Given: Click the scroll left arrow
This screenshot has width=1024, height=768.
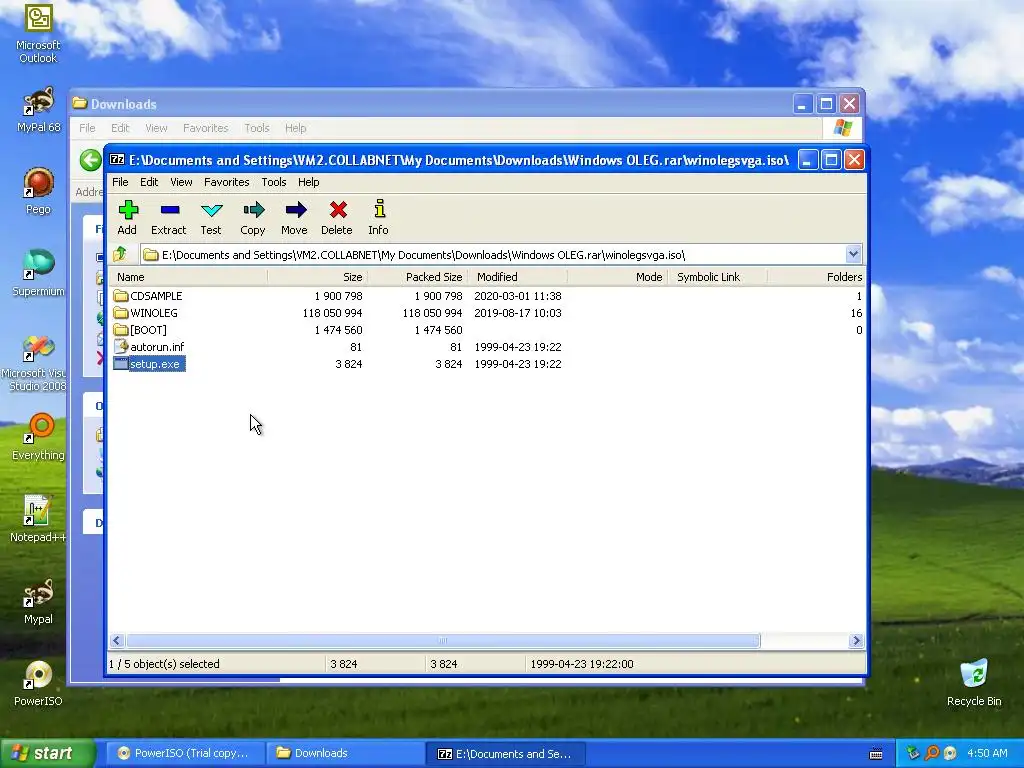Looking at the screenshot, I should [x=117, y=641].
